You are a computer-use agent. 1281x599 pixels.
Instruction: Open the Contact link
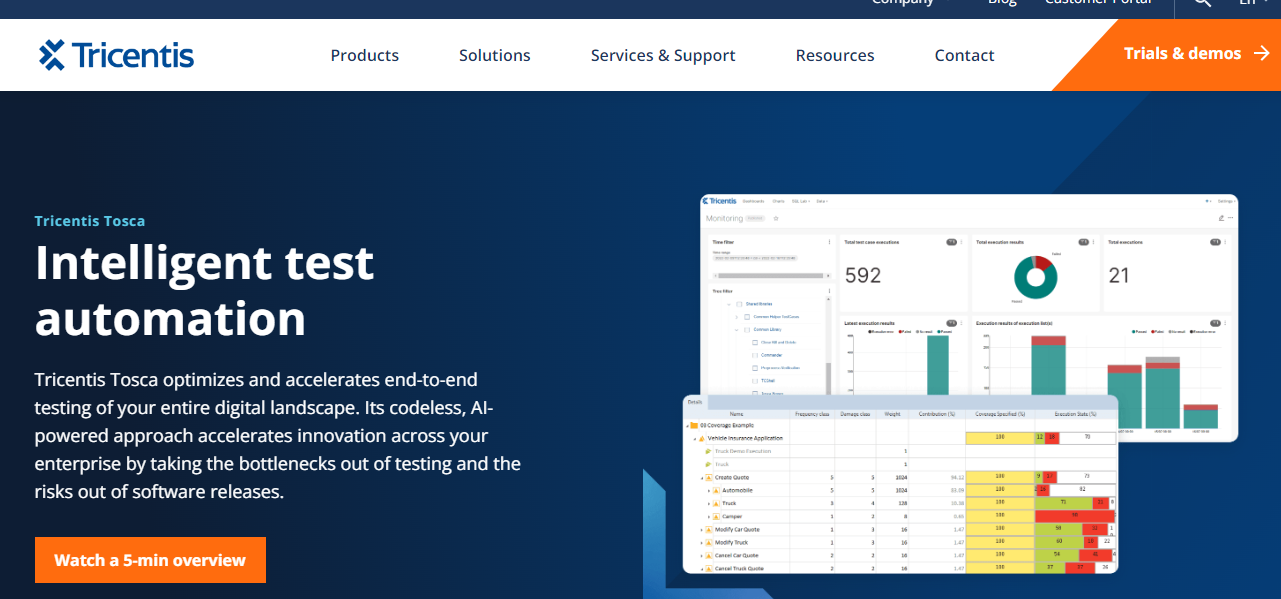click(x=964, y=56)
